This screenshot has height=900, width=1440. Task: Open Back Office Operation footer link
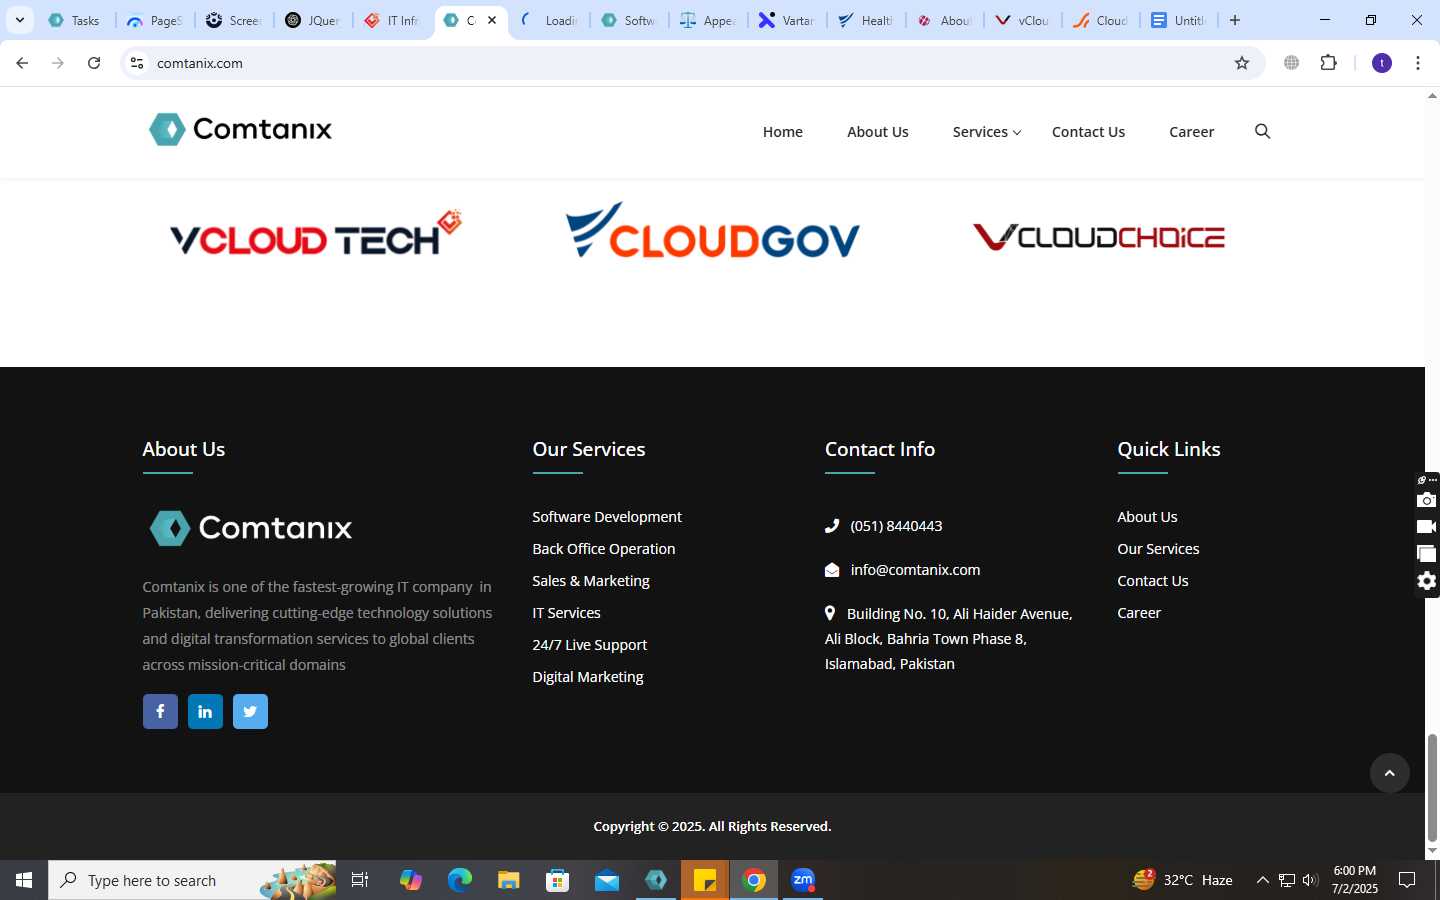pyautogui.click(x=604, y=549)
